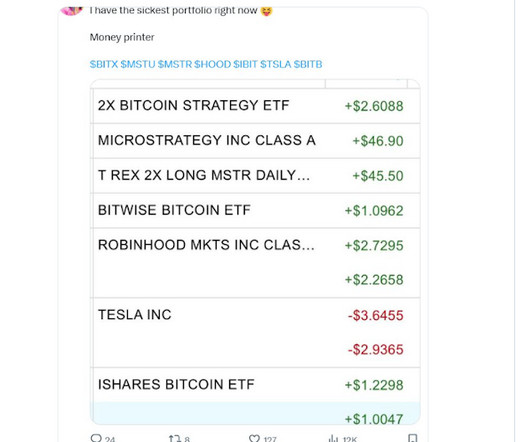Open the $TSLA cashtag link

275,64
